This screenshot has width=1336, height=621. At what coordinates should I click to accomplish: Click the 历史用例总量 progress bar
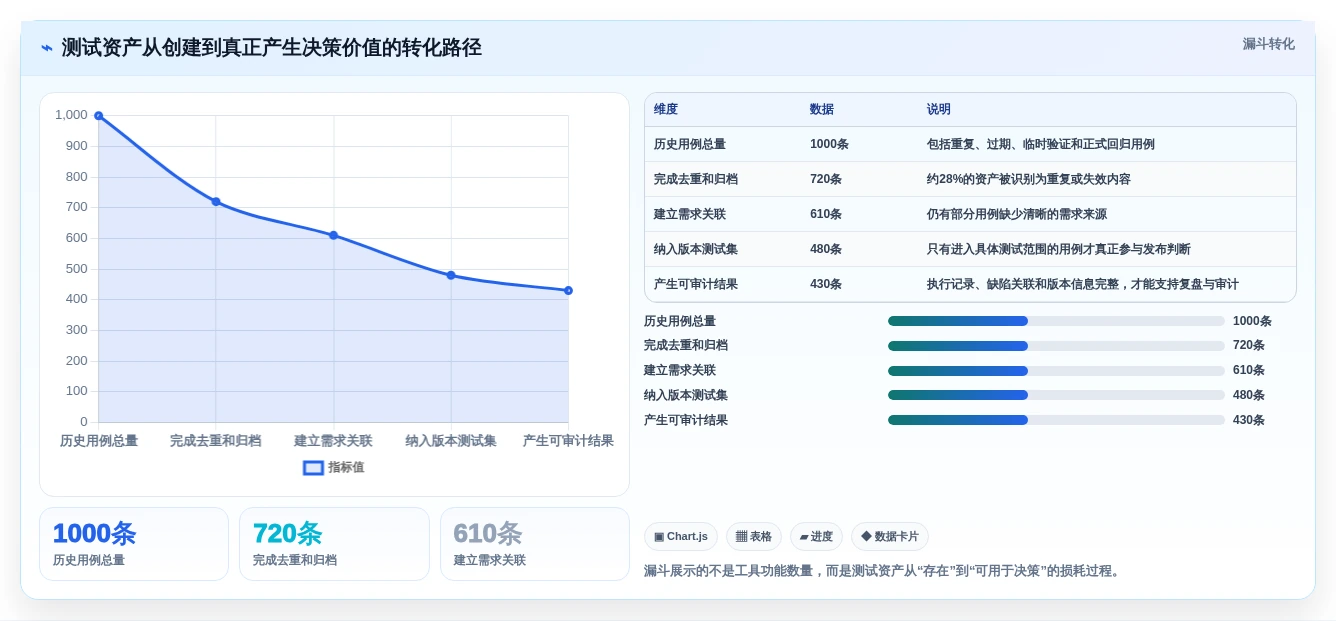coord(1056,321)
